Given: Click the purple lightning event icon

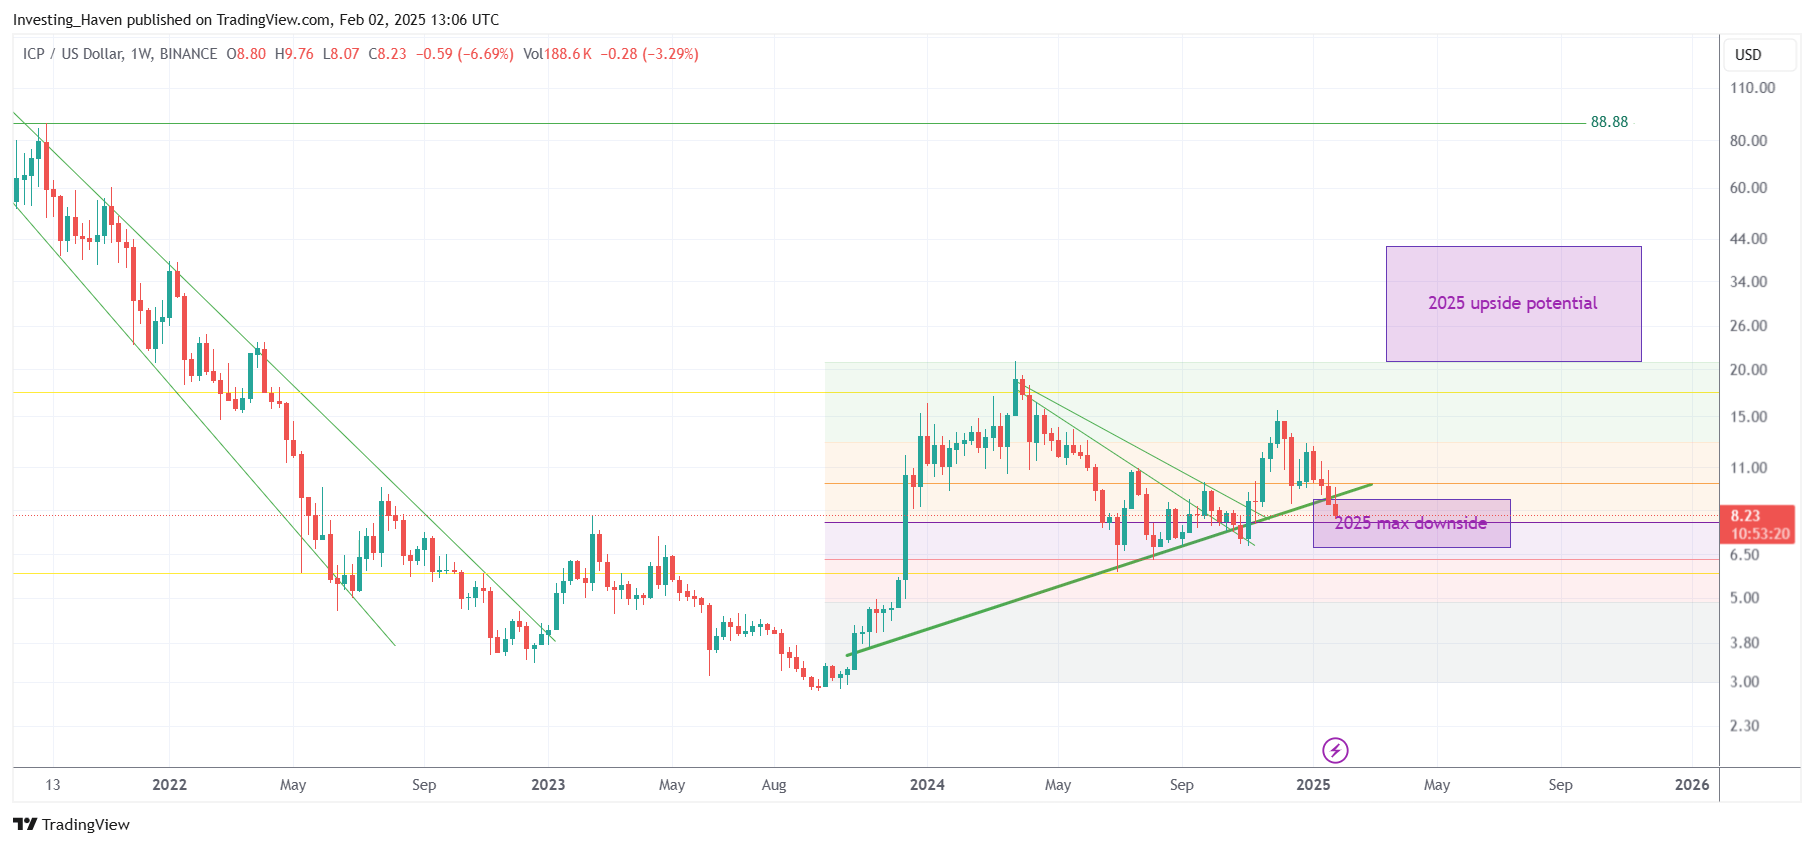Looking at the screenshot, I should (x=1335, y=750).
